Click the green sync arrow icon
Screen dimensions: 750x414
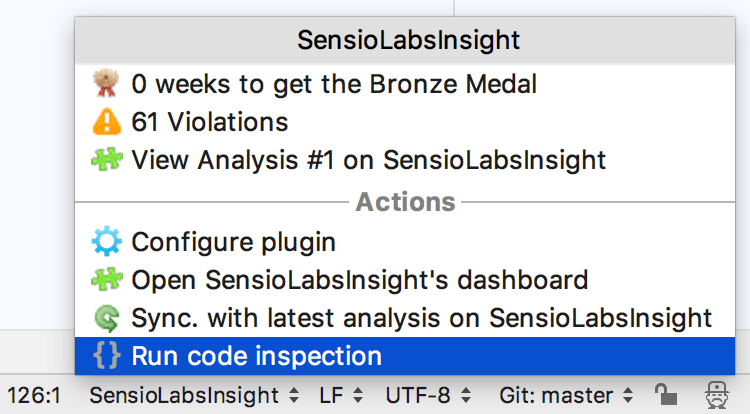106,318
